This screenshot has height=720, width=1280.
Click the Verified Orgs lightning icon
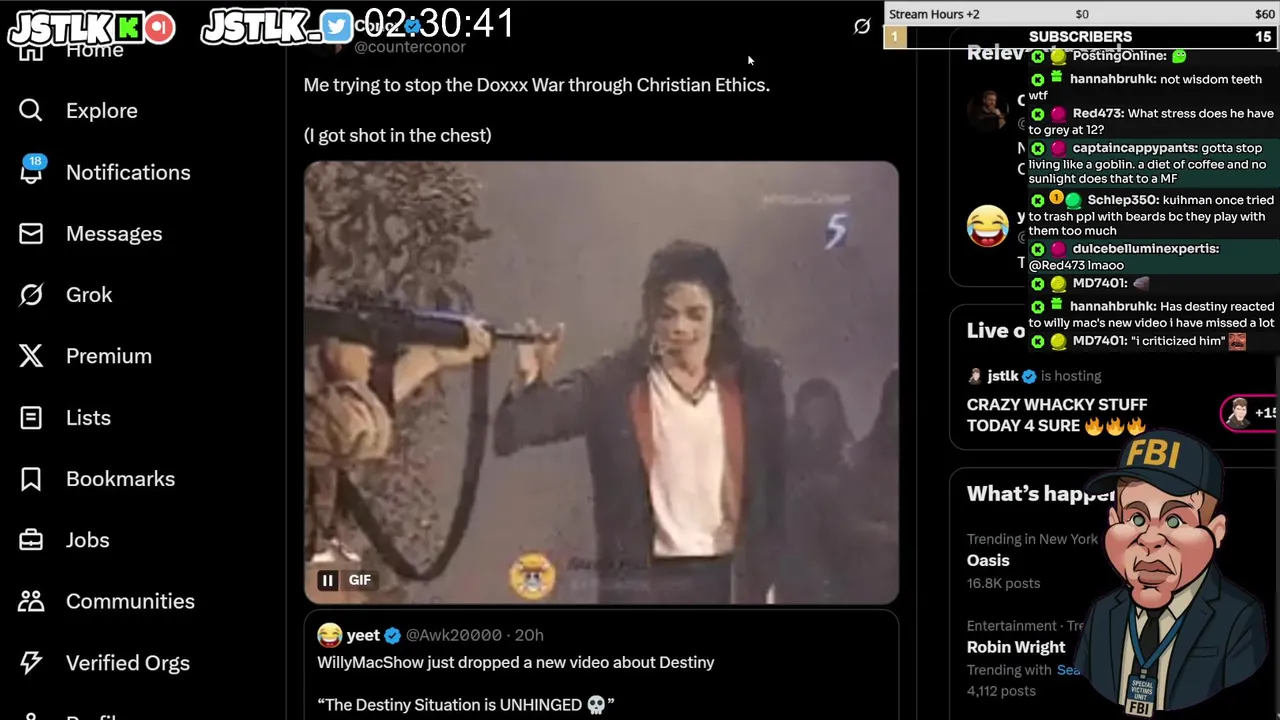31,662
